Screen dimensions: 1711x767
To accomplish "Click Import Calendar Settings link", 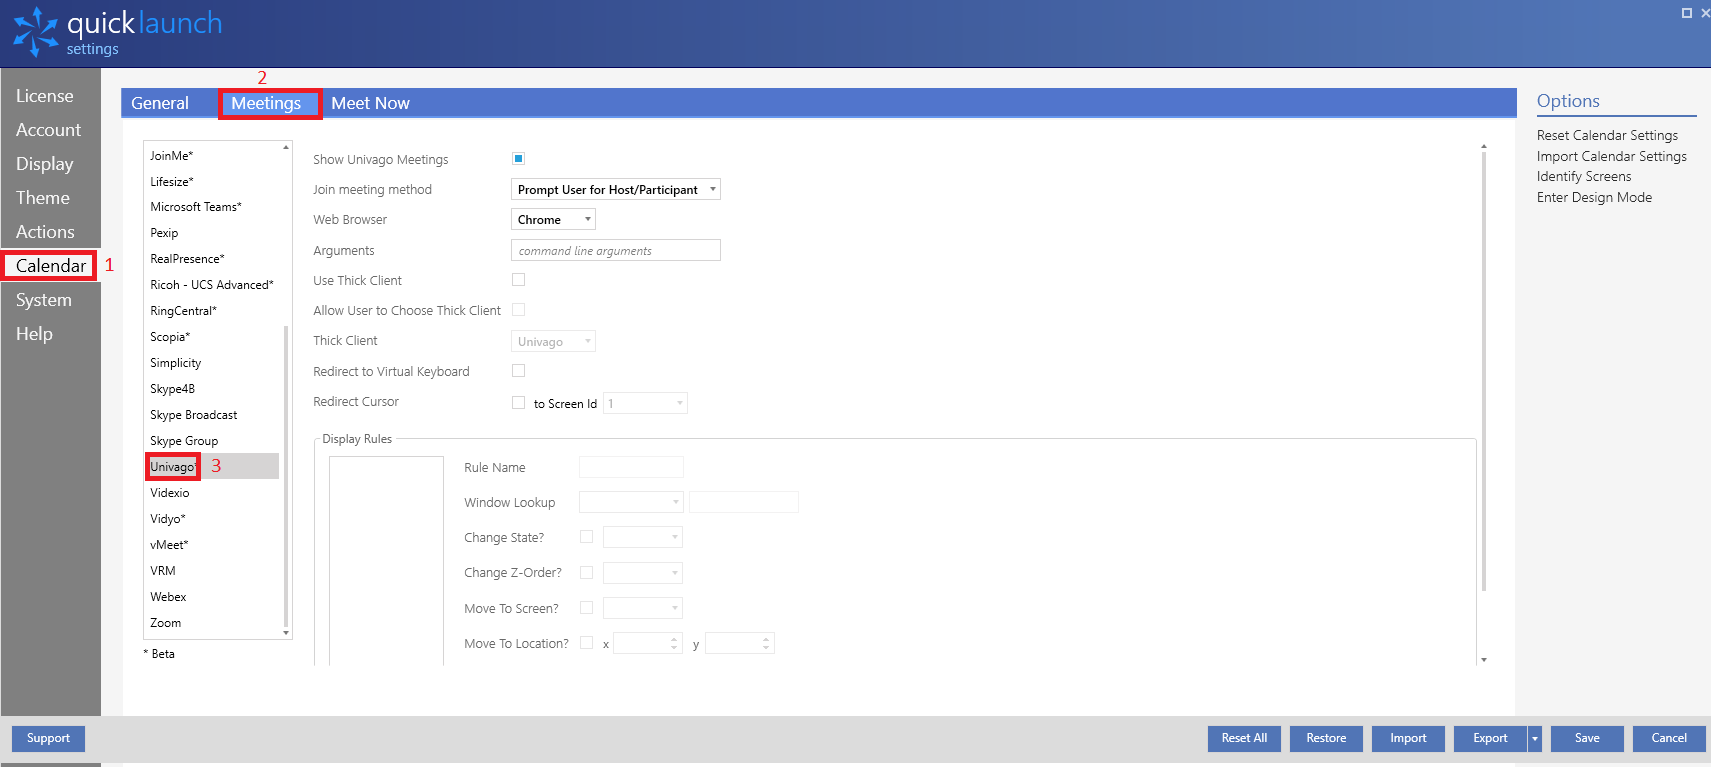I will point(1611,156).
